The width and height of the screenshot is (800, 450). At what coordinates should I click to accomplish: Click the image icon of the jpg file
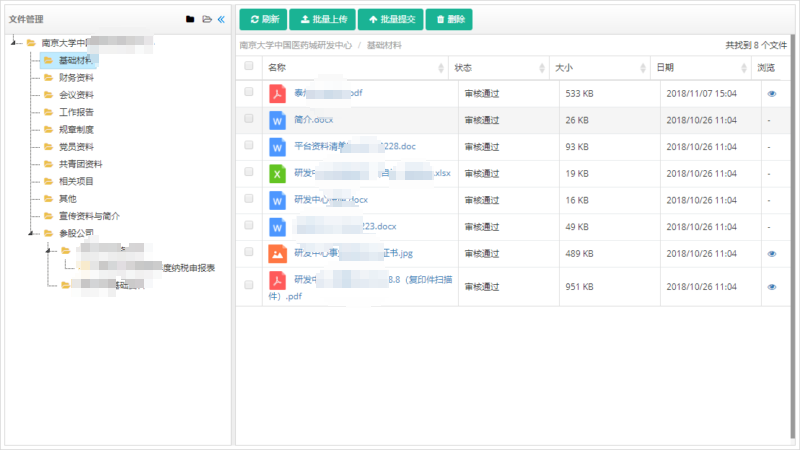tap(278, 253)
